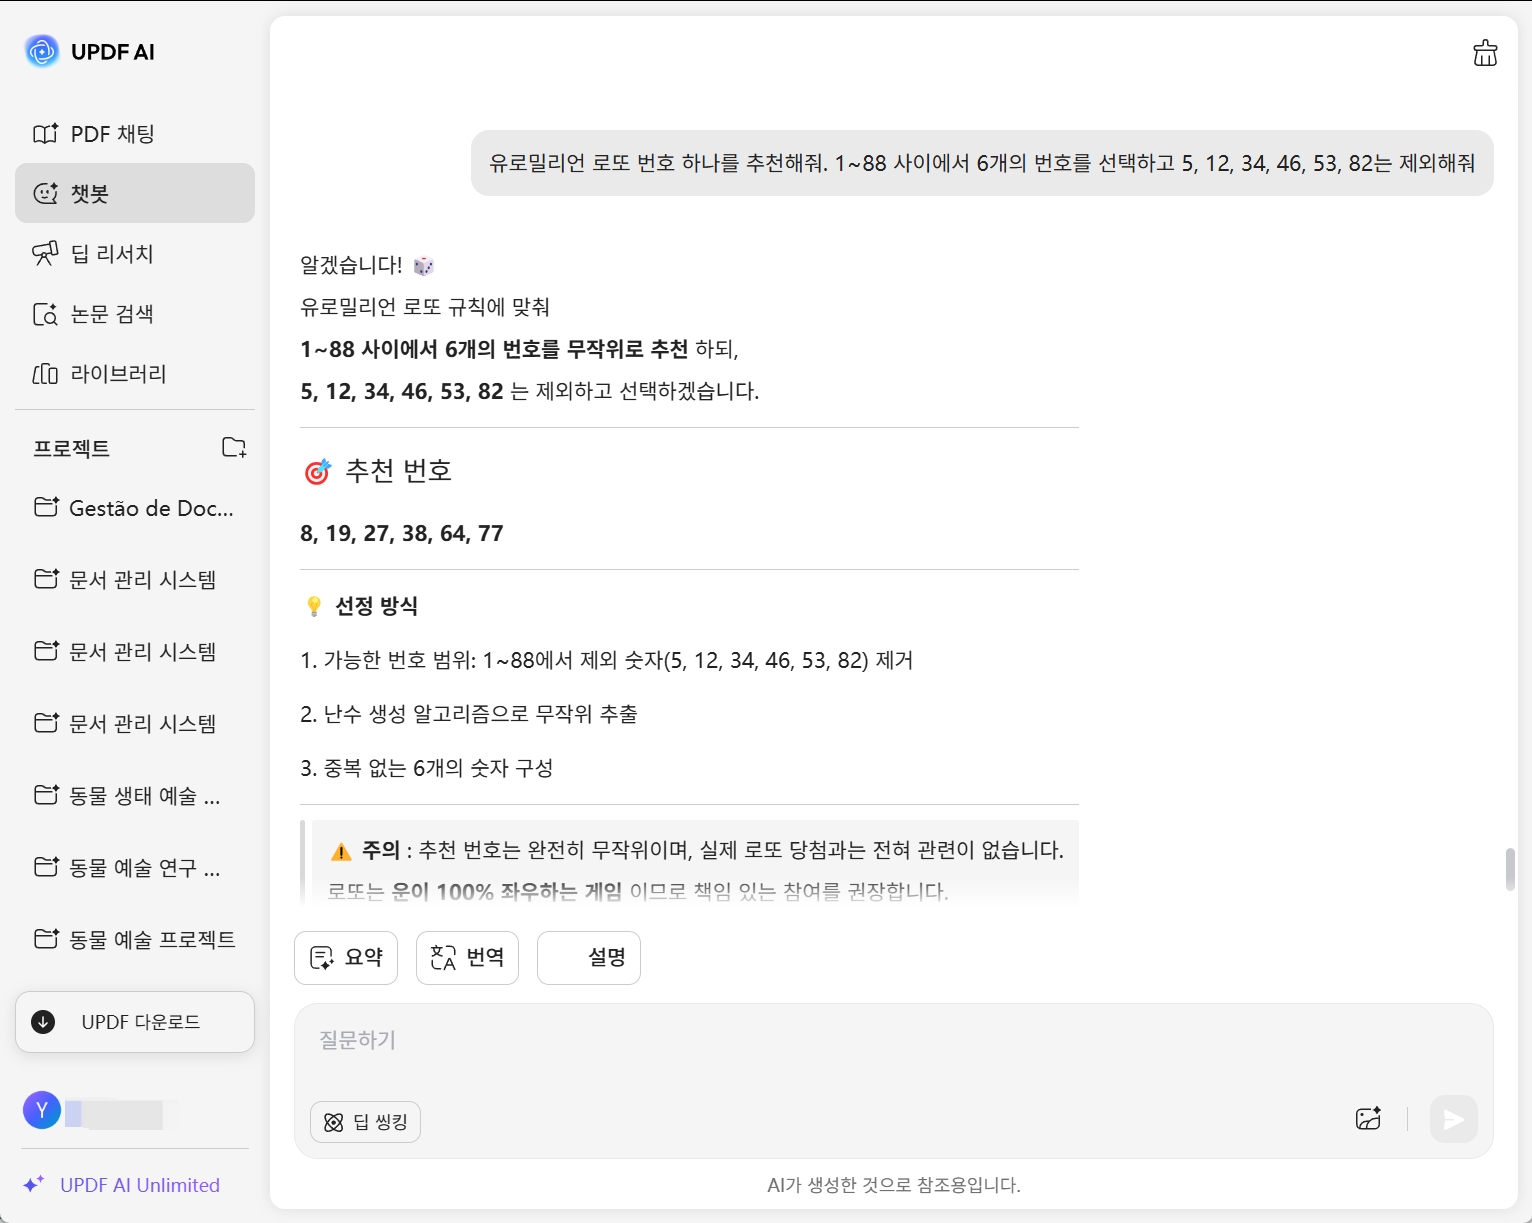Click the 번역 quick action button

point(467,958)
